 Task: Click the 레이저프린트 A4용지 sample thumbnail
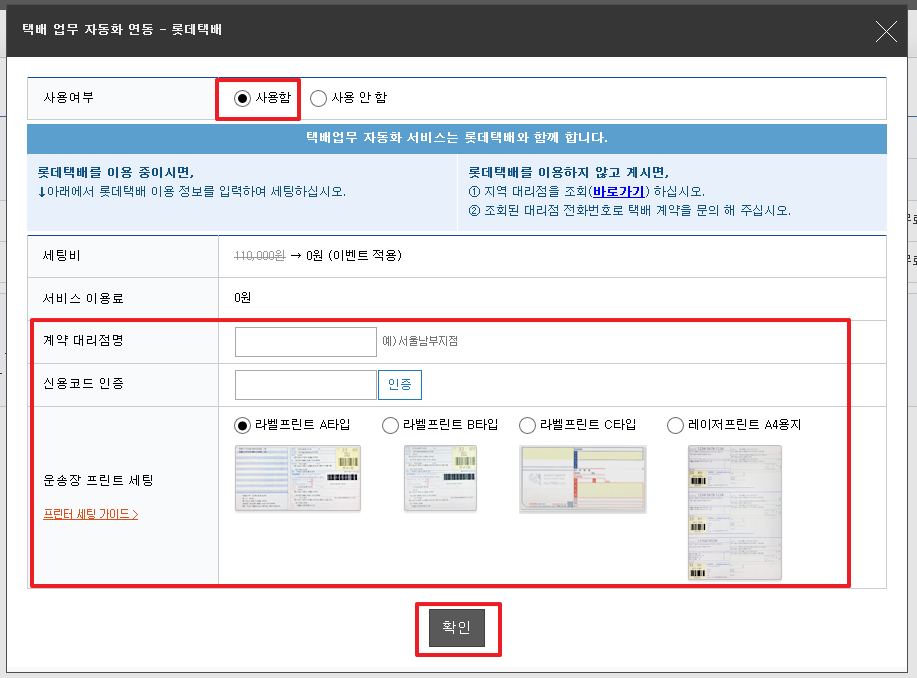click(x=735, y=512)
